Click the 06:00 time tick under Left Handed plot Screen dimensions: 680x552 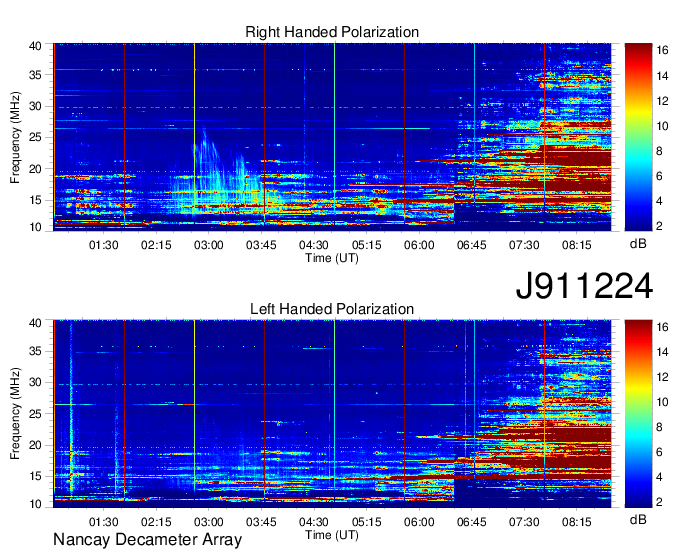(419, 522)
